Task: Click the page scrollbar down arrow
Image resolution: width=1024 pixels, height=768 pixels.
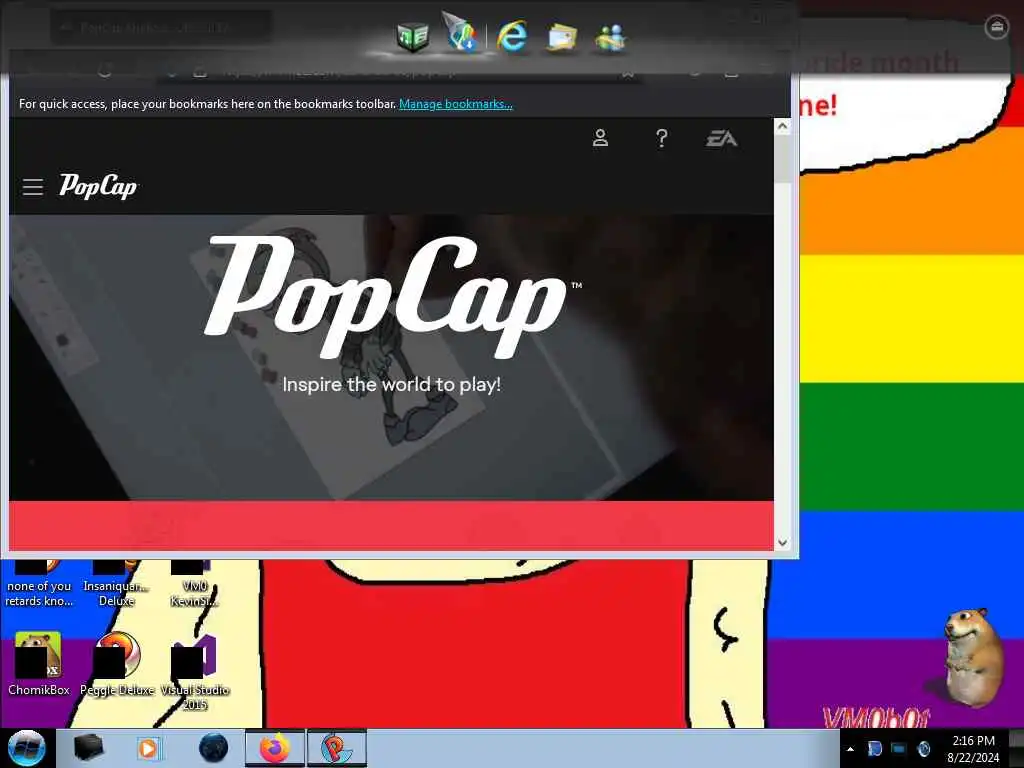Action: (x=782, y=543)
